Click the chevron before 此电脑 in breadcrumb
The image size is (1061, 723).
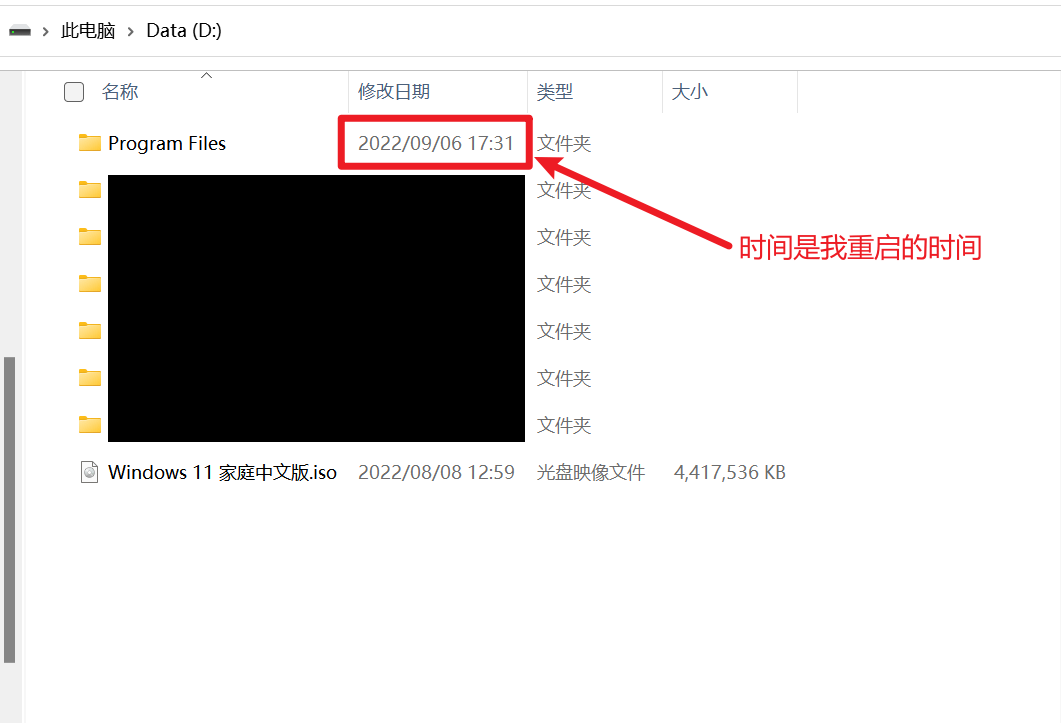[45, 30]
